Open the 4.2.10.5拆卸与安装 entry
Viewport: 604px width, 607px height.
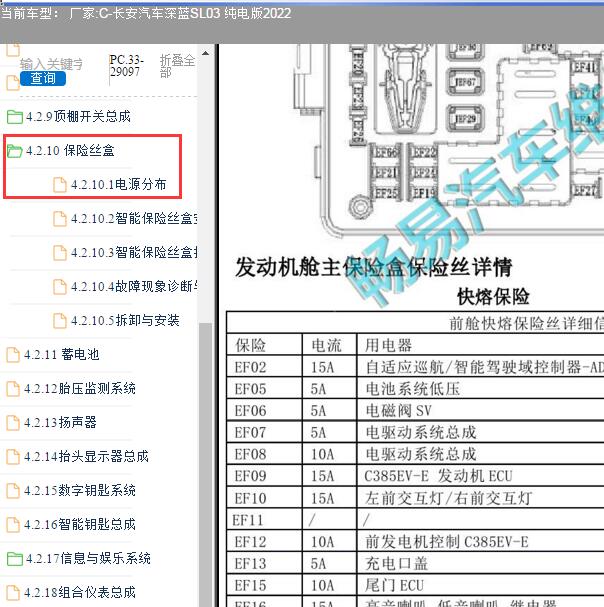[x=125, y=321]
